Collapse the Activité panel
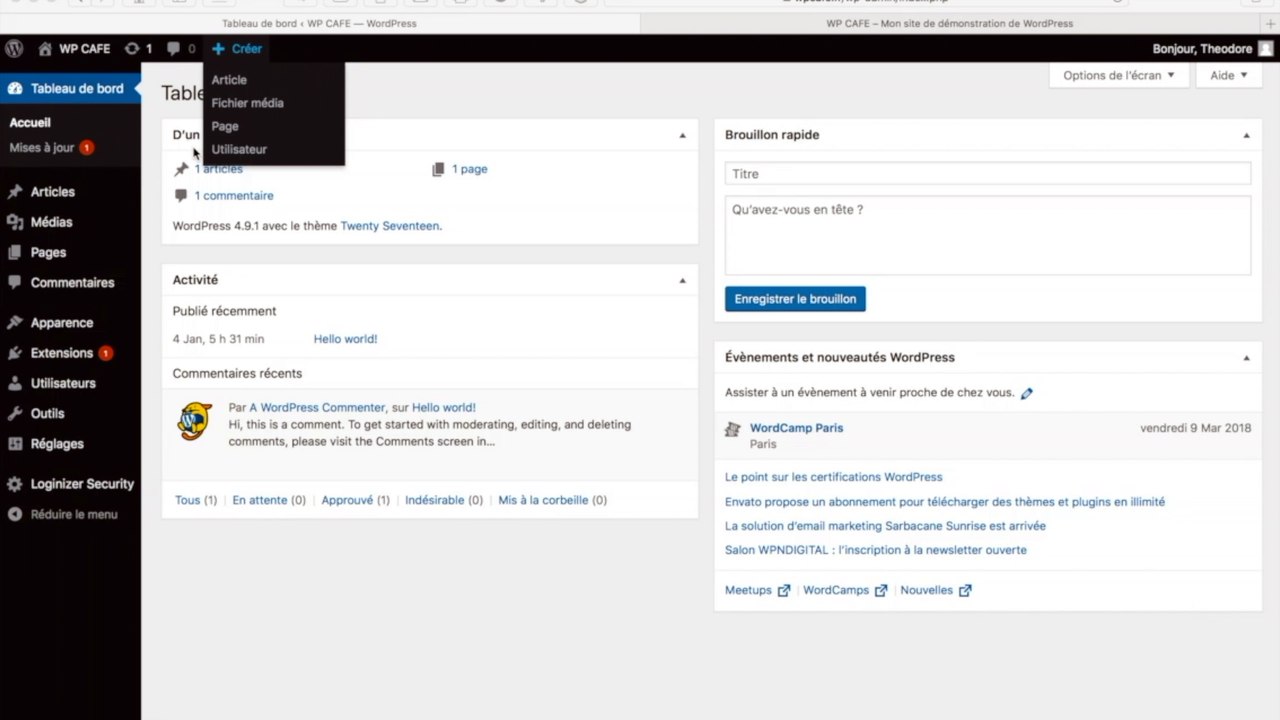1280x720 pixels. (683, 281)
